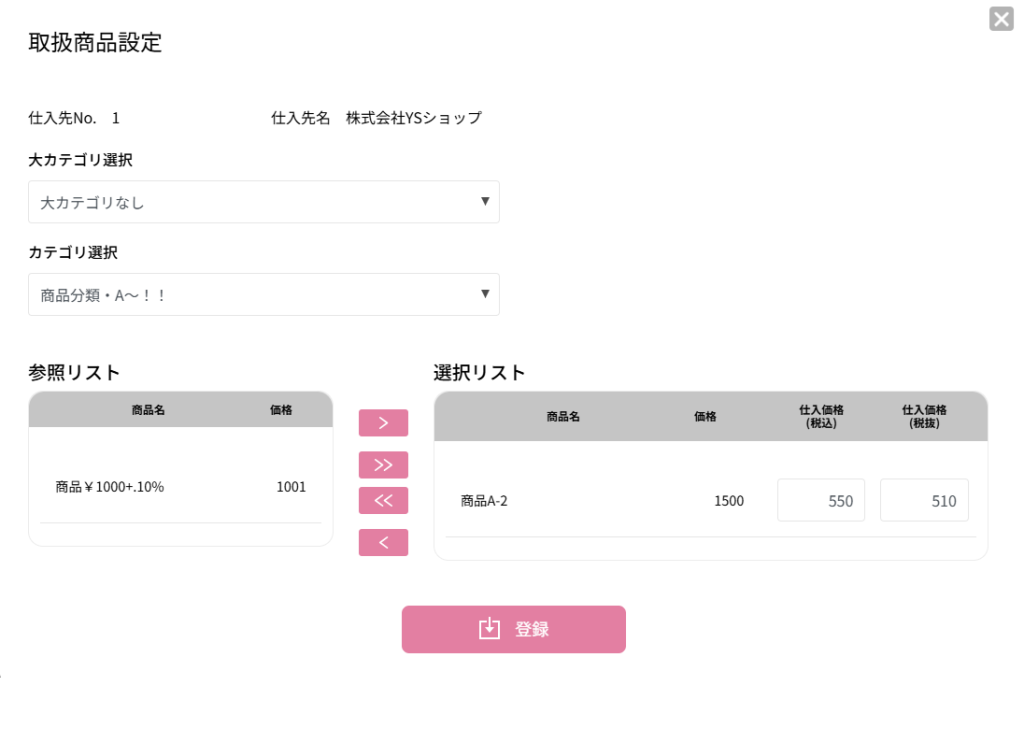Viewport: 1024px width, 743px height.
Task: Open the 大カテゴリ選択 dropdown
Action: pos(263,202)
